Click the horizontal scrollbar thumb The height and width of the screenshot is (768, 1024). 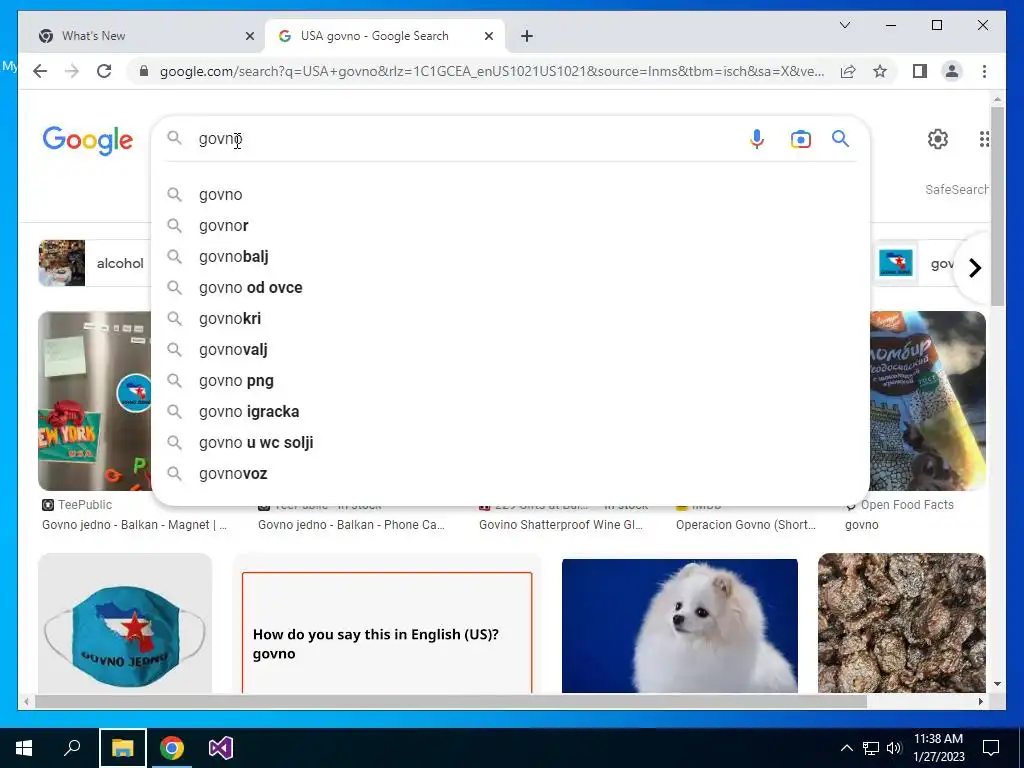(x=451, y=701)
